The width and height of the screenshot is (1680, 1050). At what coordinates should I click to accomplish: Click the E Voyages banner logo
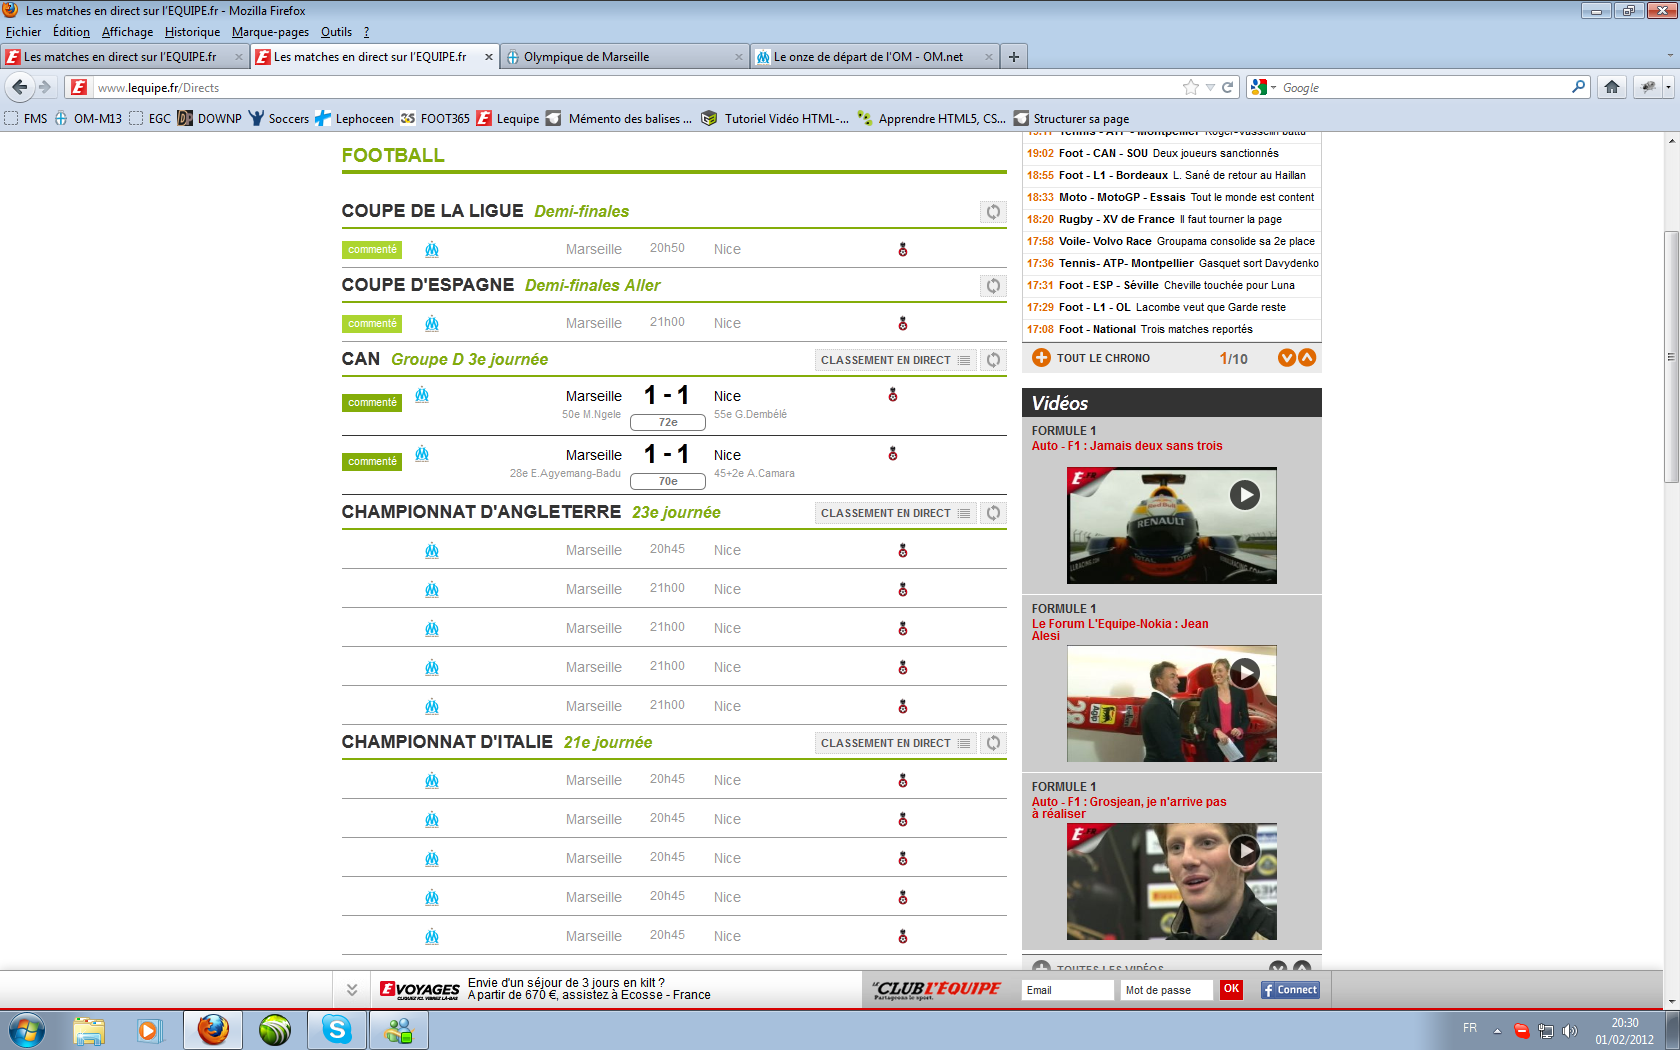(x=419, y=990)
